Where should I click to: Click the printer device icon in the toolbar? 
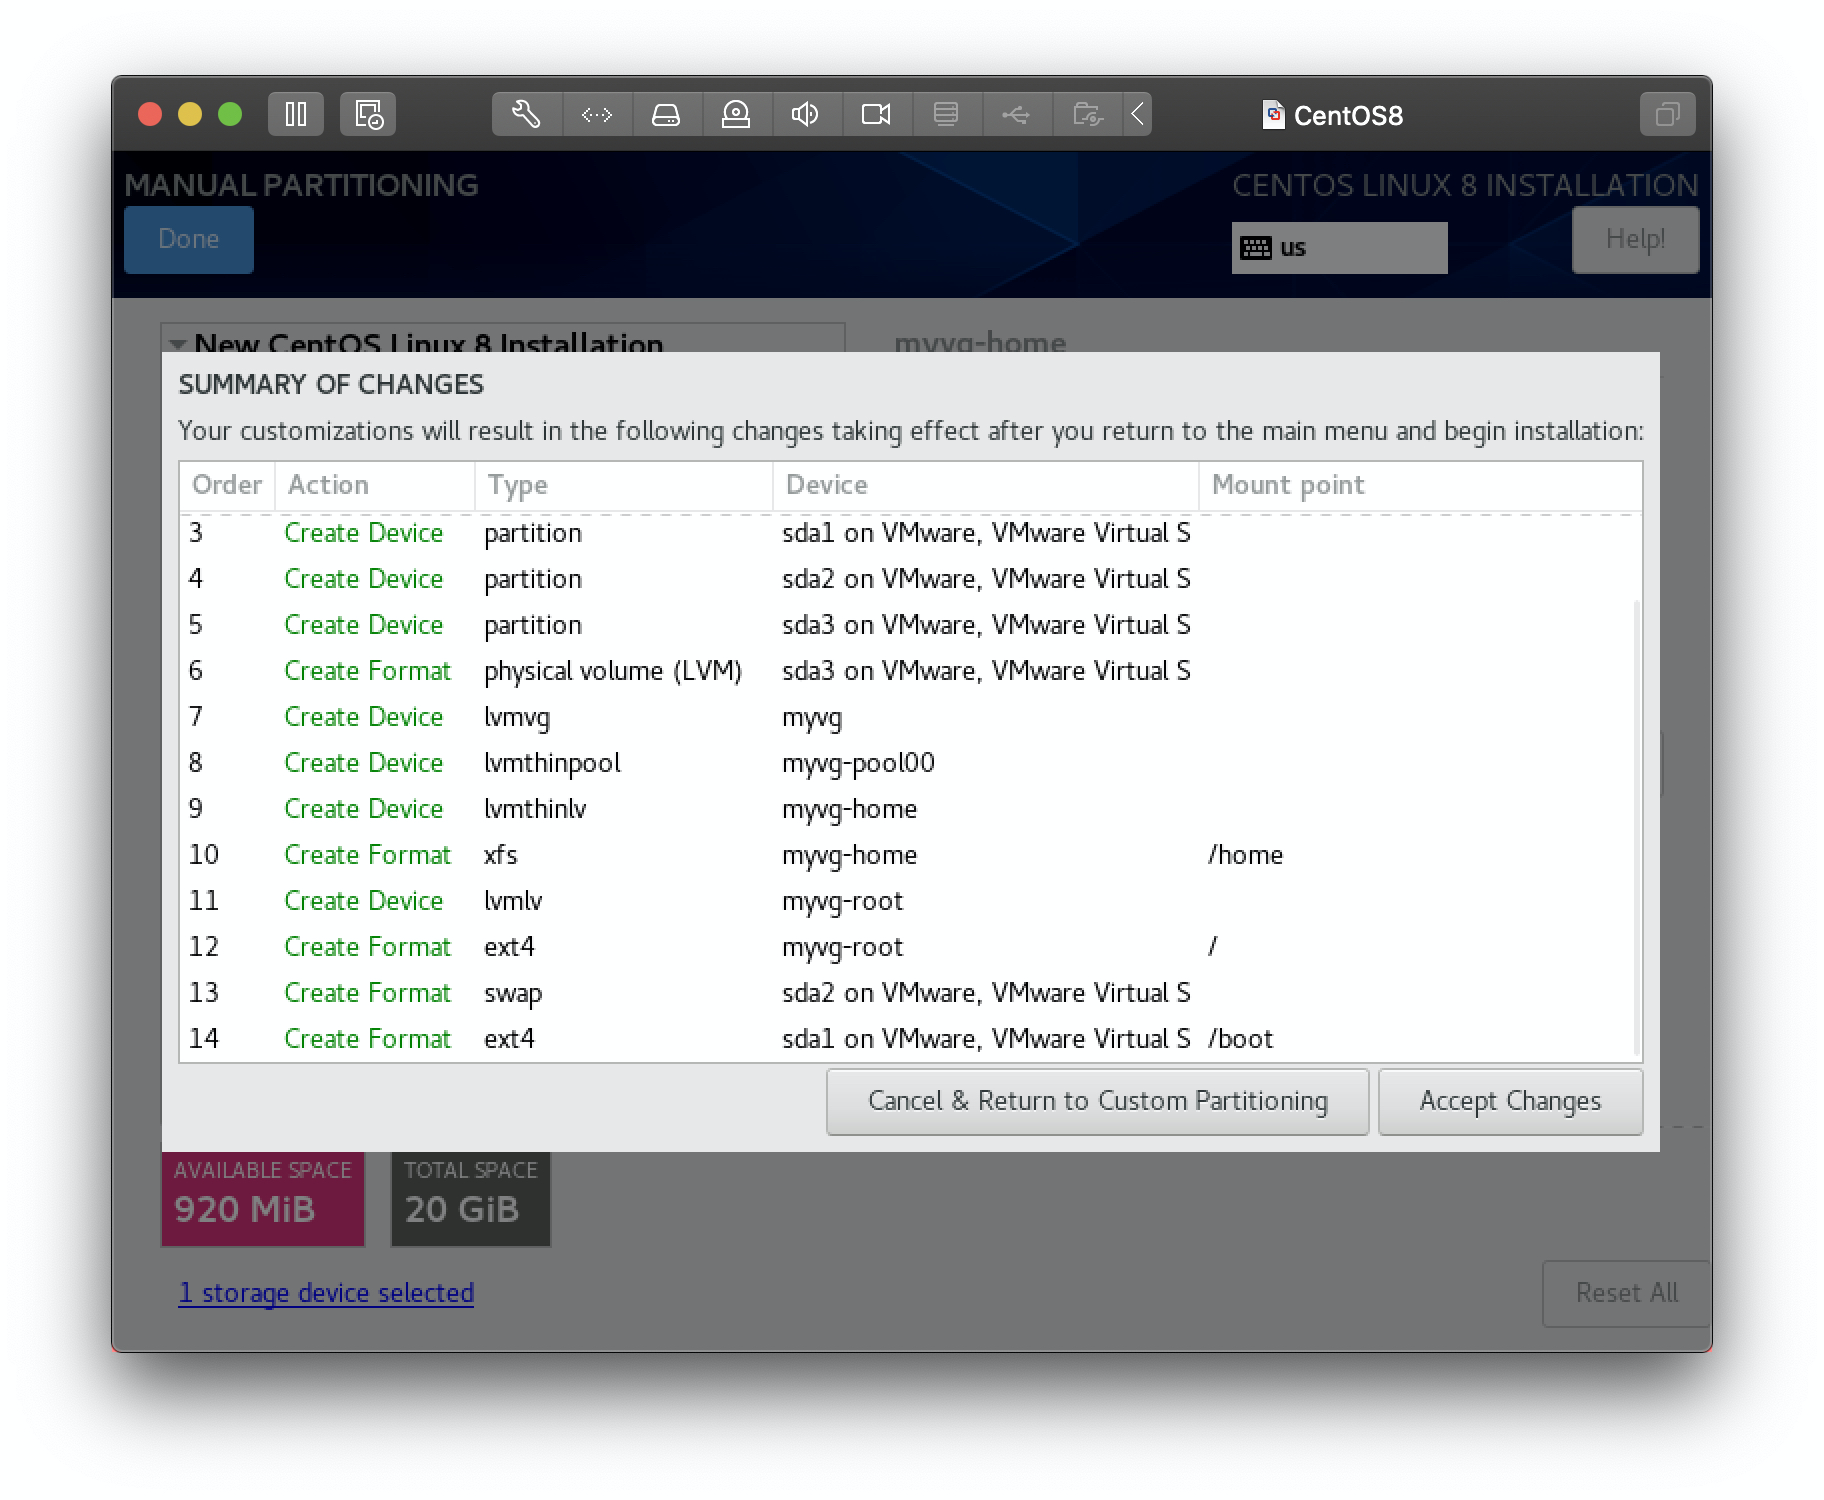[x=946, y=114]
